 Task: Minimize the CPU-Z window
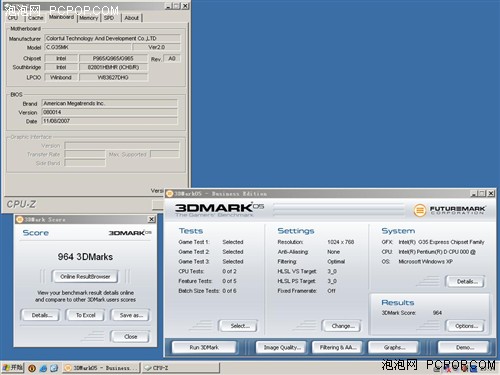[169, 6]
